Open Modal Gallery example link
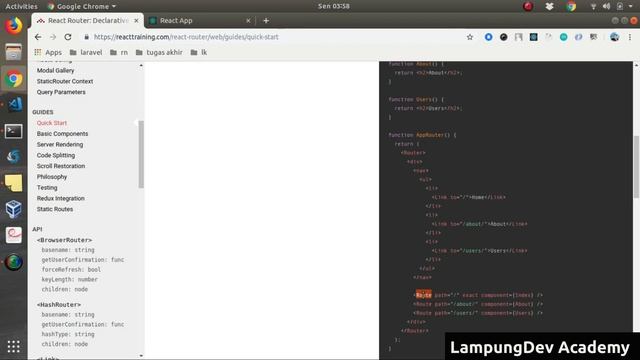The image size is (640, 360). 56,70
